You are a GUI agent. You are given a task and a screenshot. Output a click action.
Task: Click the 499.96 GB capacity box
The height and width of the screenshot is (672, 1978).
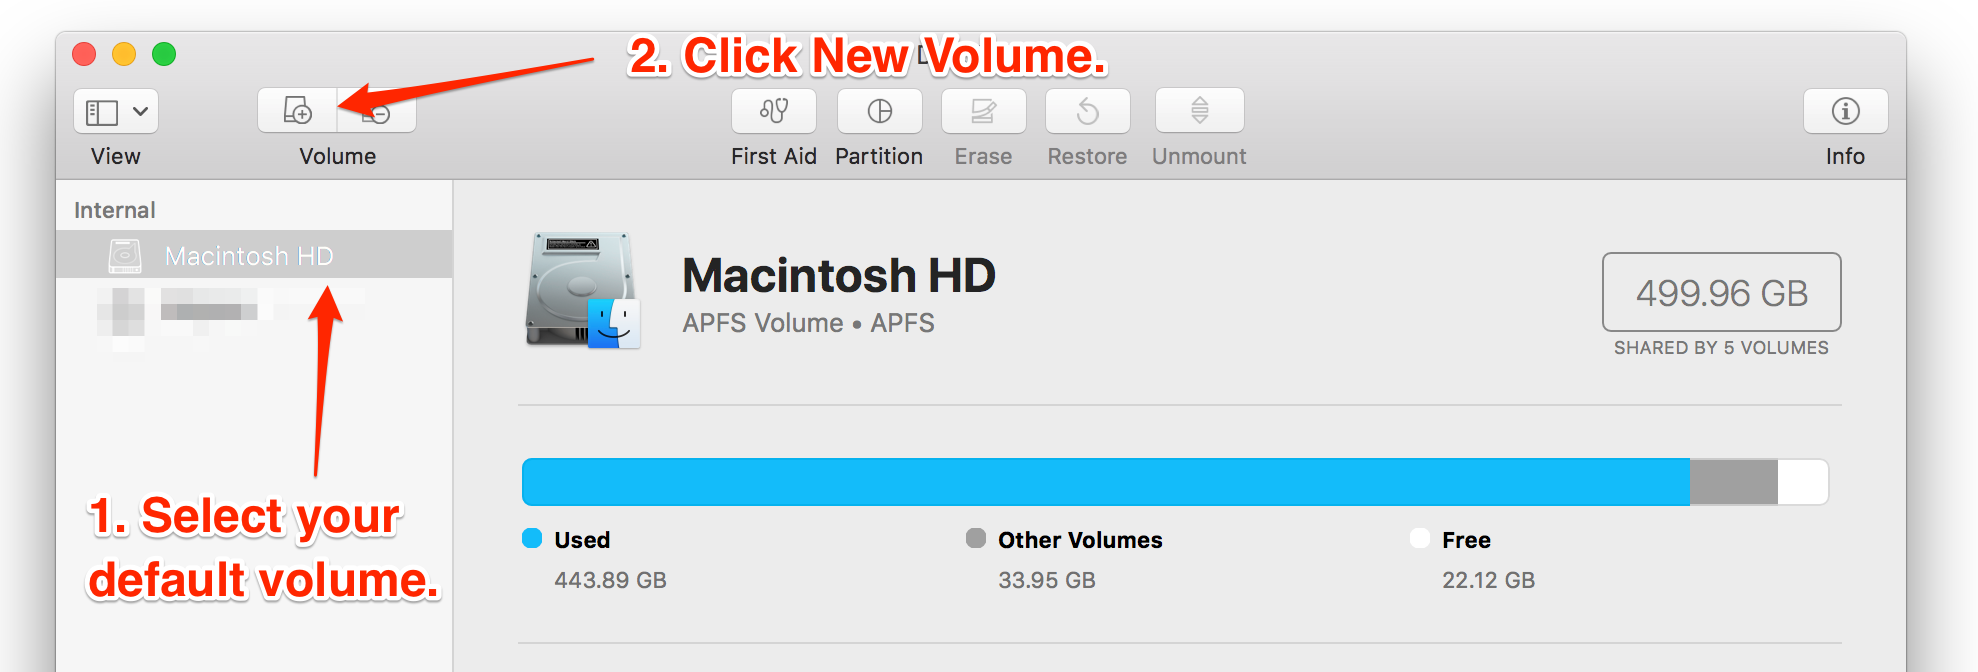(x=1722, y=292)
